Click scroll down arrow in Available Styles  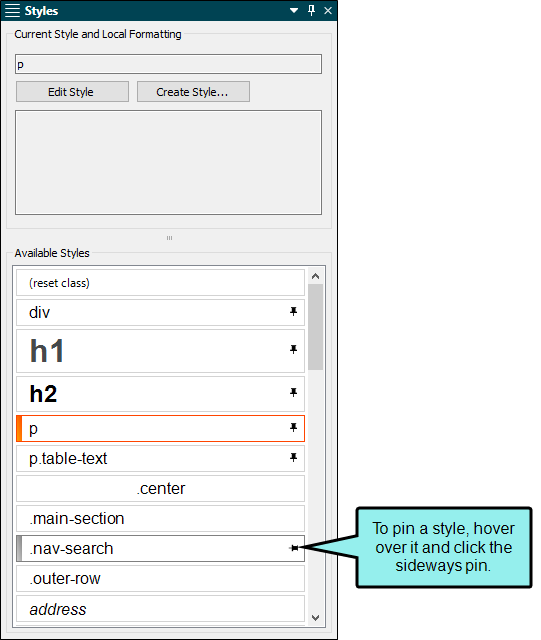pos(315,618)
